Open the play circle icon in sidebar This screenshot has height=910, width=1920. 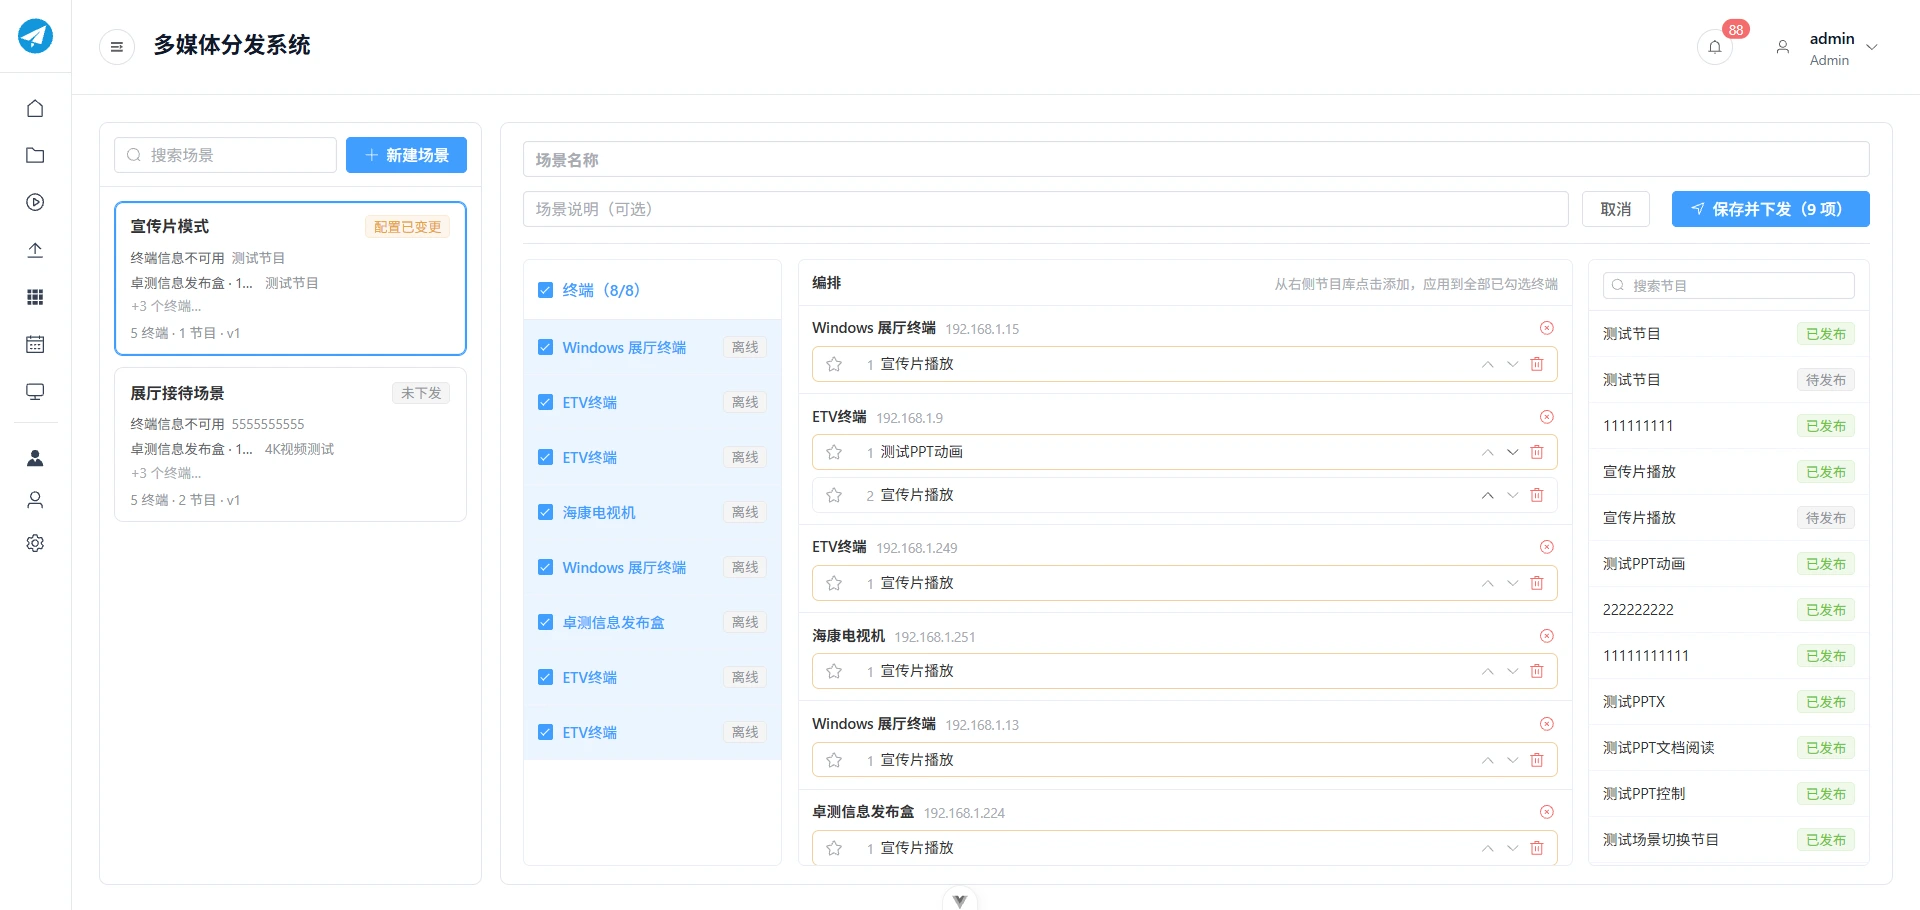click(x=35, y=202)
